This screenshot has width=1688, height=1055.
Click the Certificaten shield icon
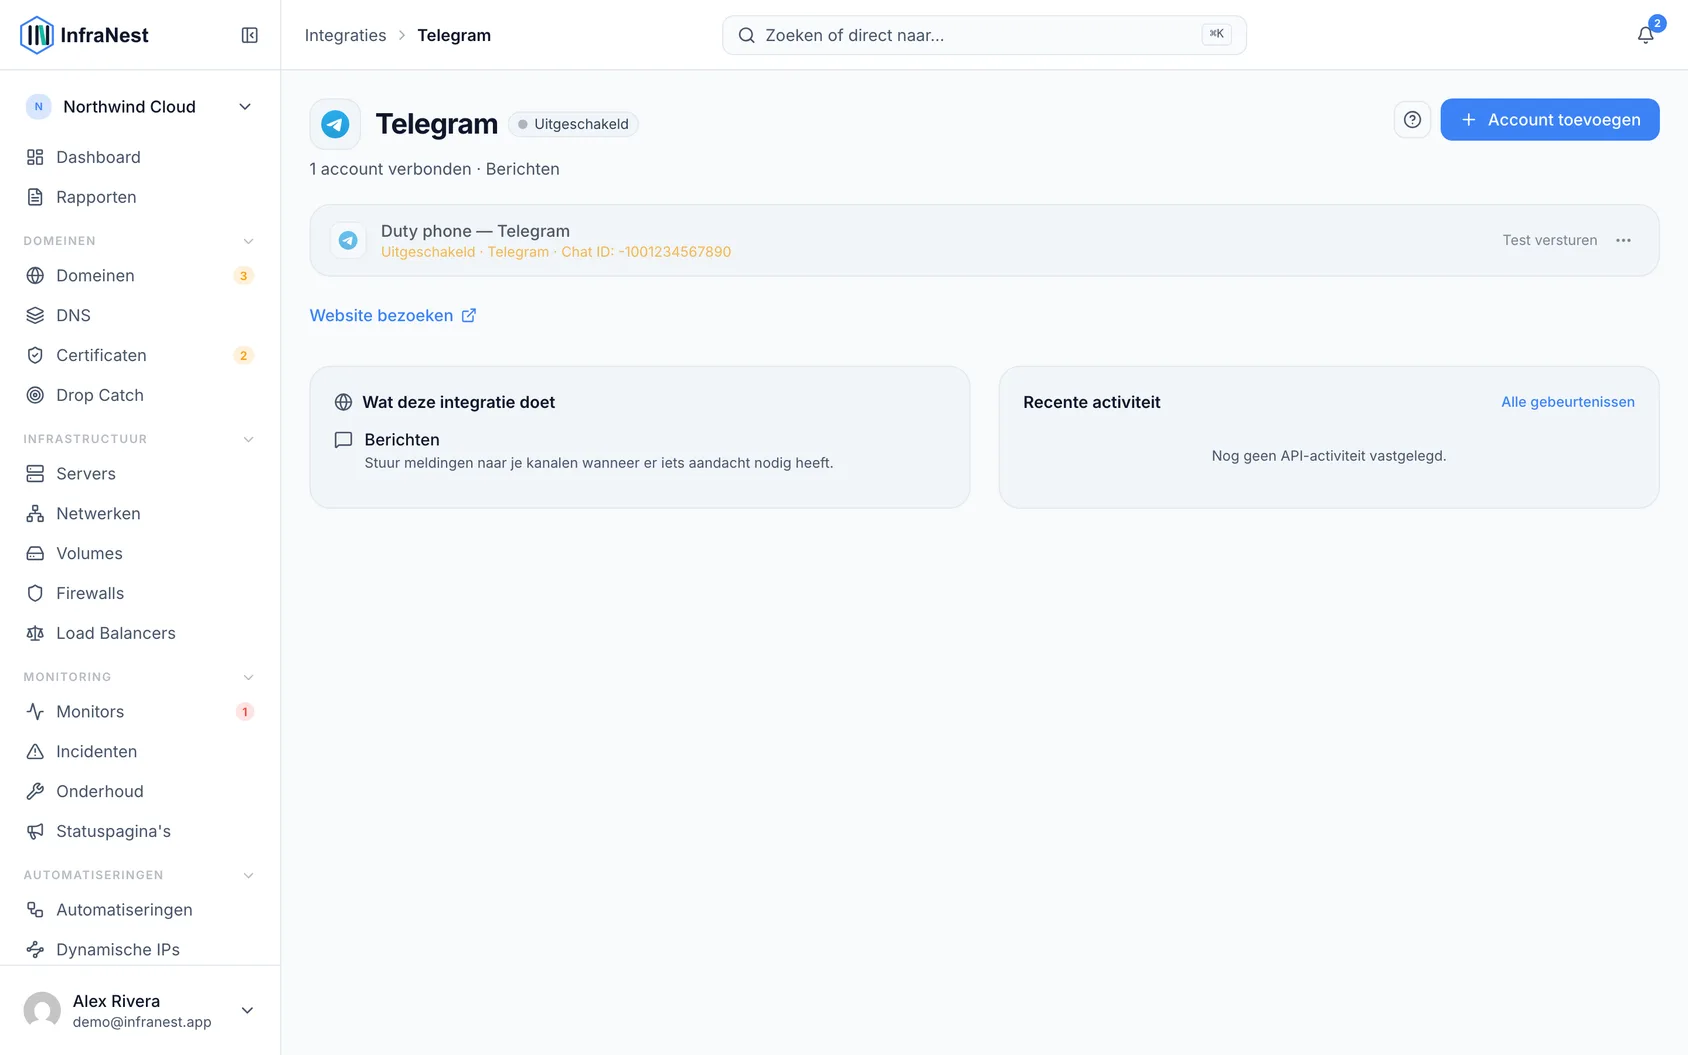(35, 355)
